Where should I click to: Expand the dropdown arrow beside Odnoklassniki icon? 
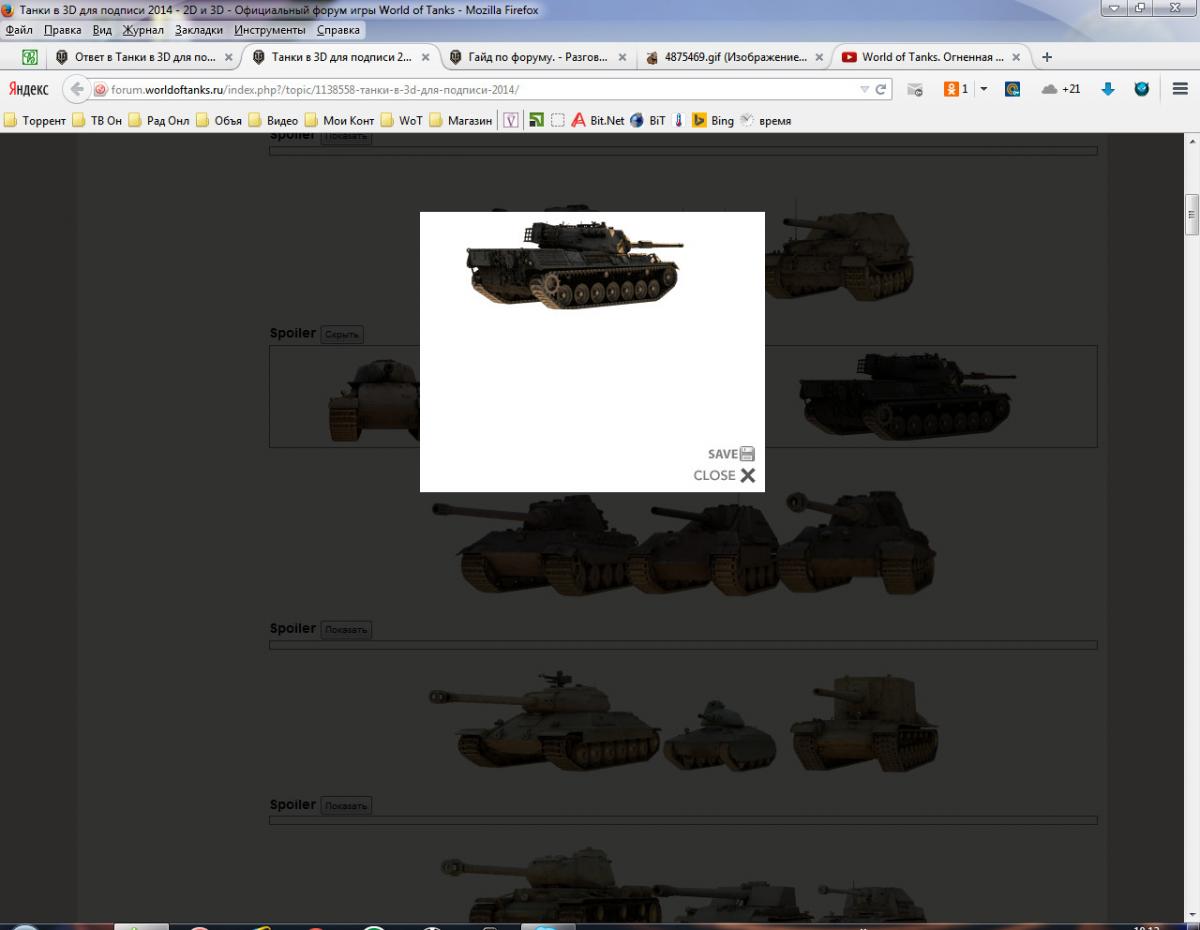tap(983, 89)
